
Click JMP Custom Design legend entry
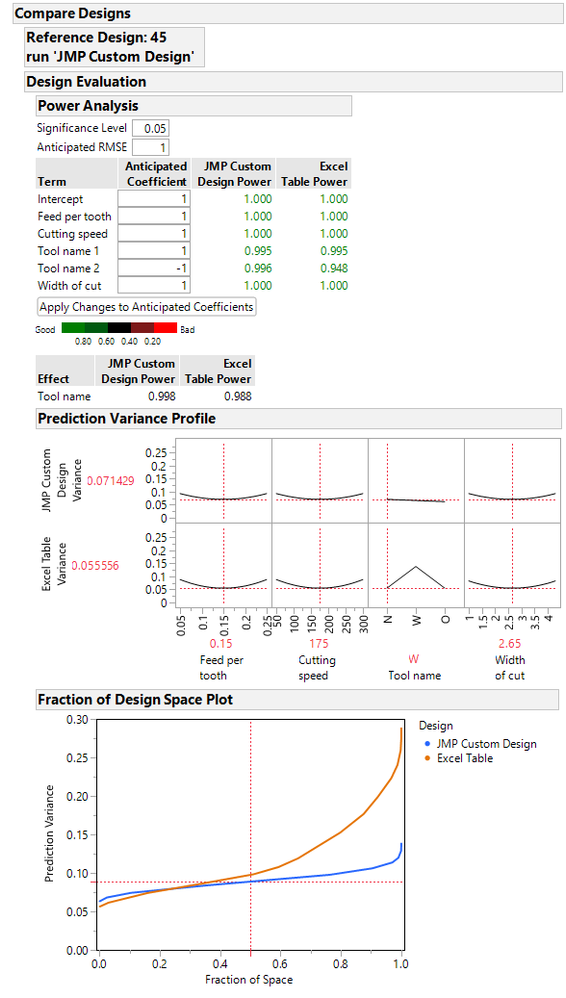(482, 743)
